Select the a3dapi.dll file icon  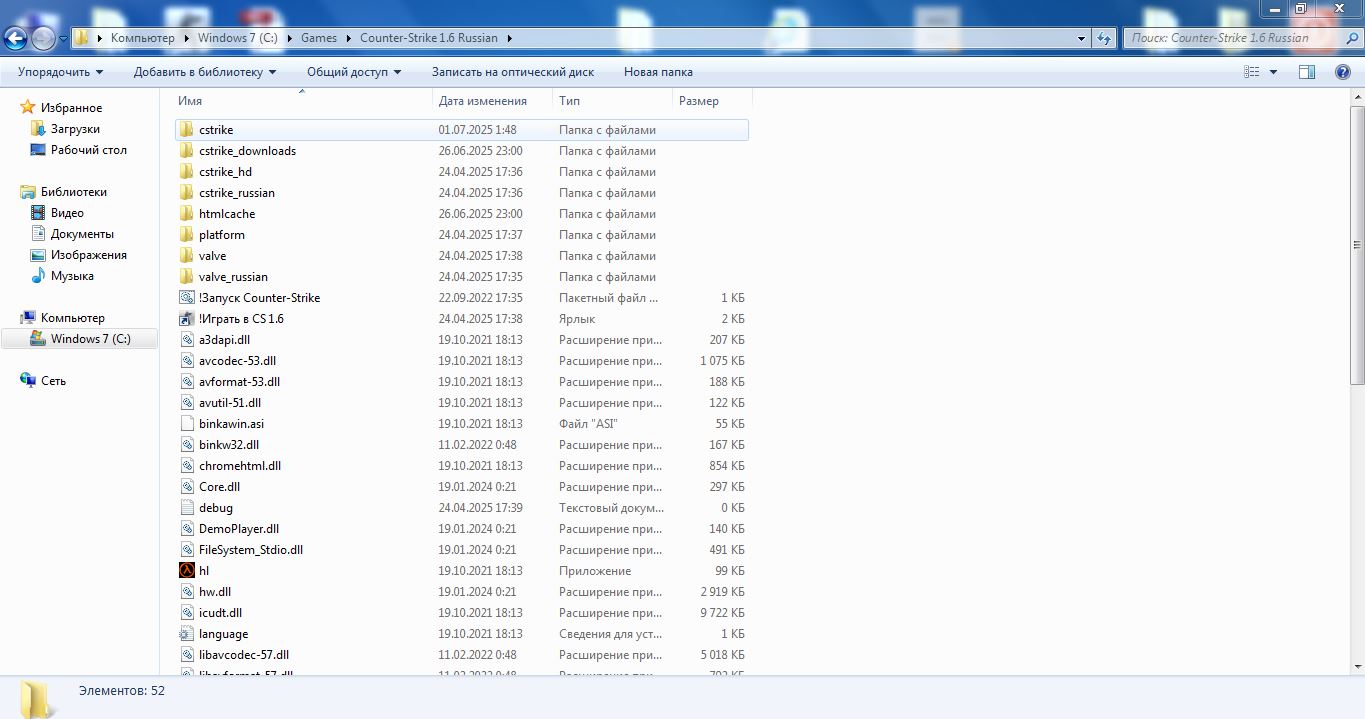pyautogui.click(x=186, y=340)
